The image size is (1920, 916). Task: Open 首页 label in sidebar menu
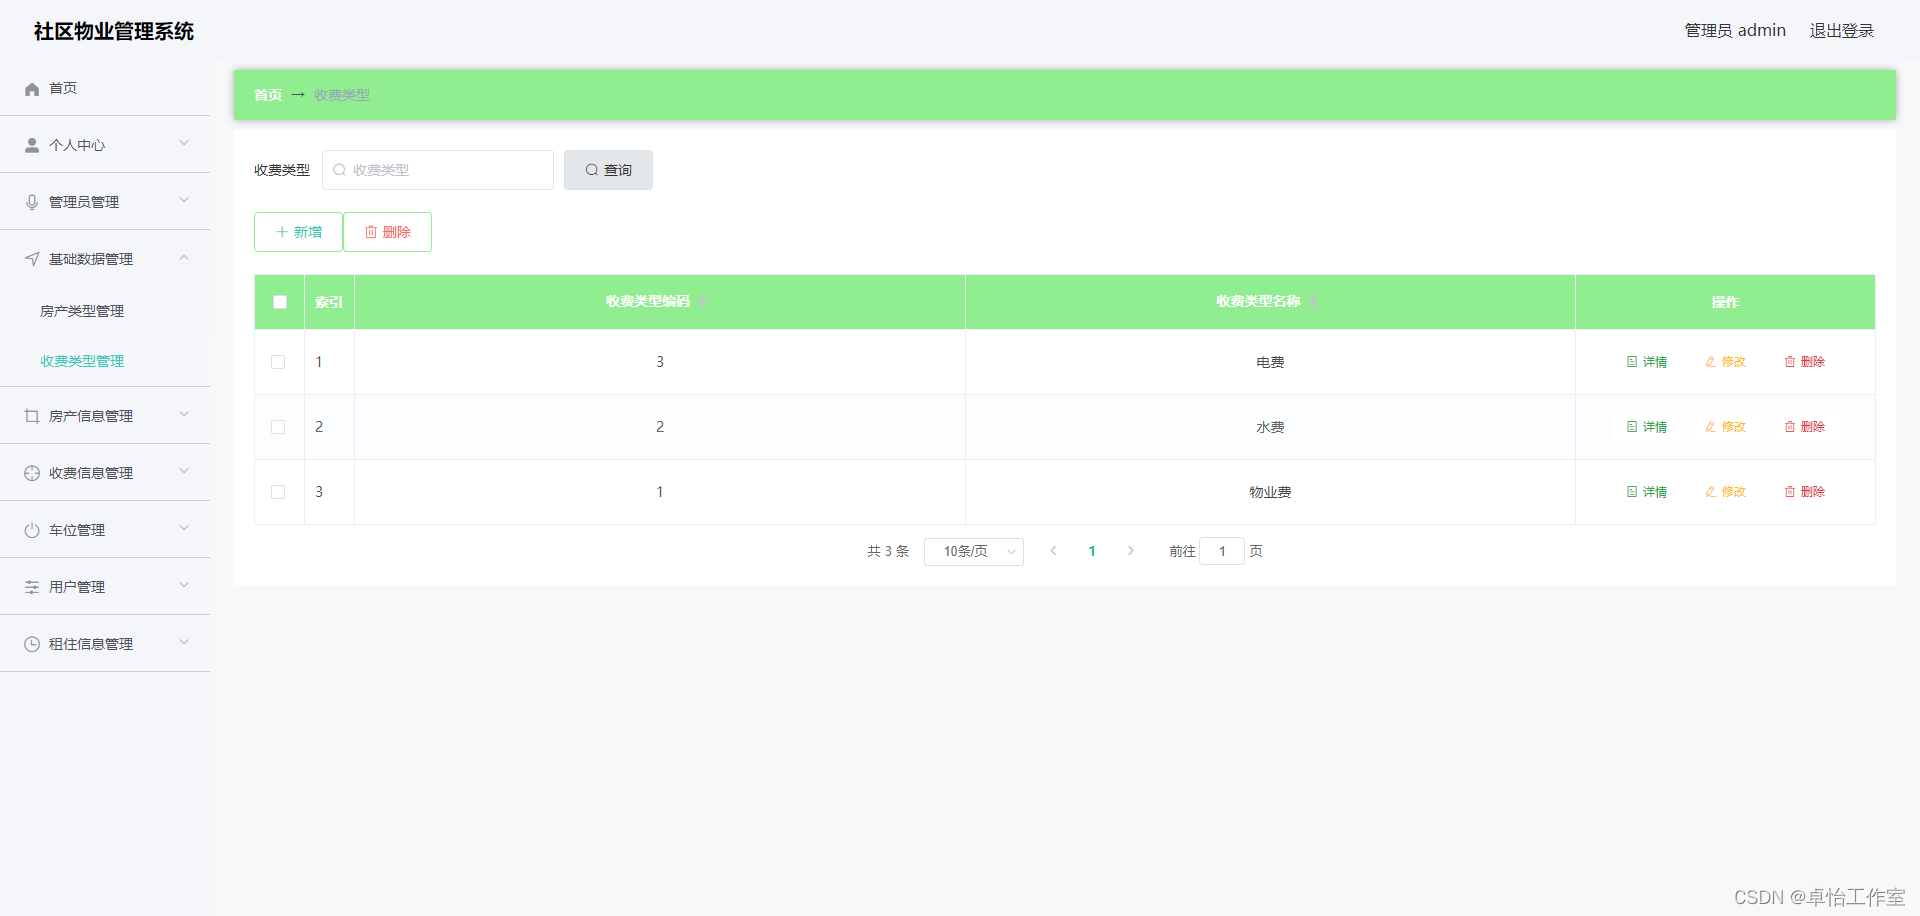pyautogui.click(x=63, y=88)
